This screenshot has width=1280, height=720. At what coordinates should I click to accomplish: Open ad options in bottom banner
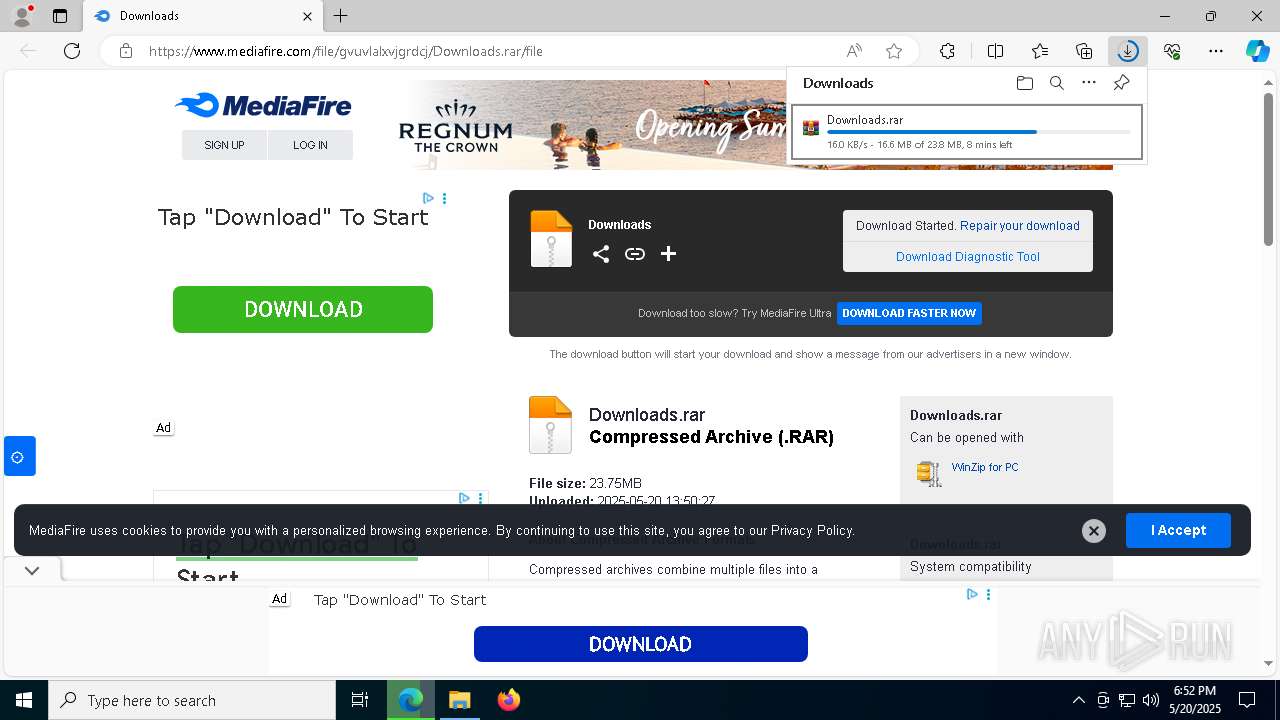(988, 594)
